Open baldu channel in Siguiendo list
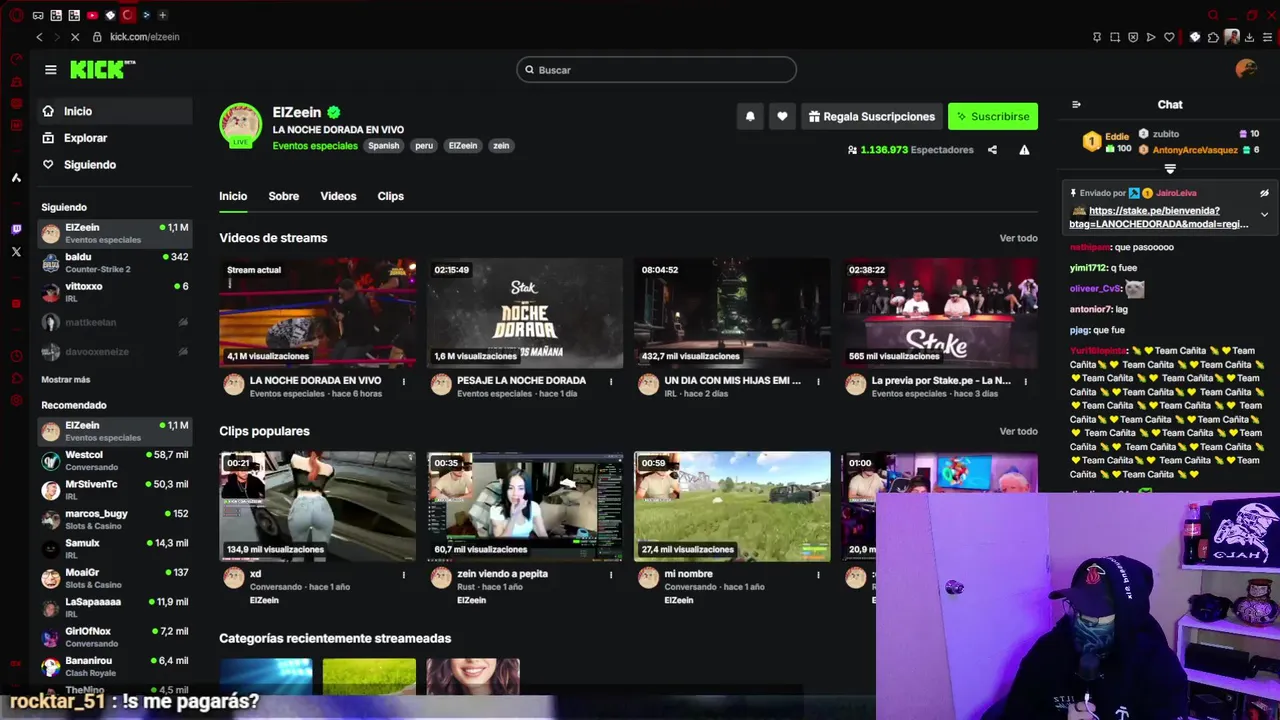The image size is (1280, 720). point(115,263)
